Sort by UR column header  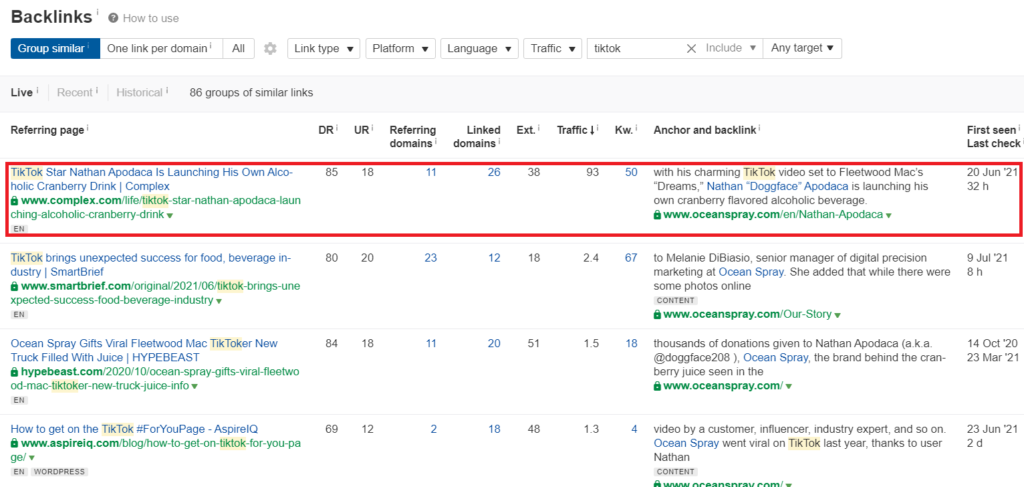[362, 130]
